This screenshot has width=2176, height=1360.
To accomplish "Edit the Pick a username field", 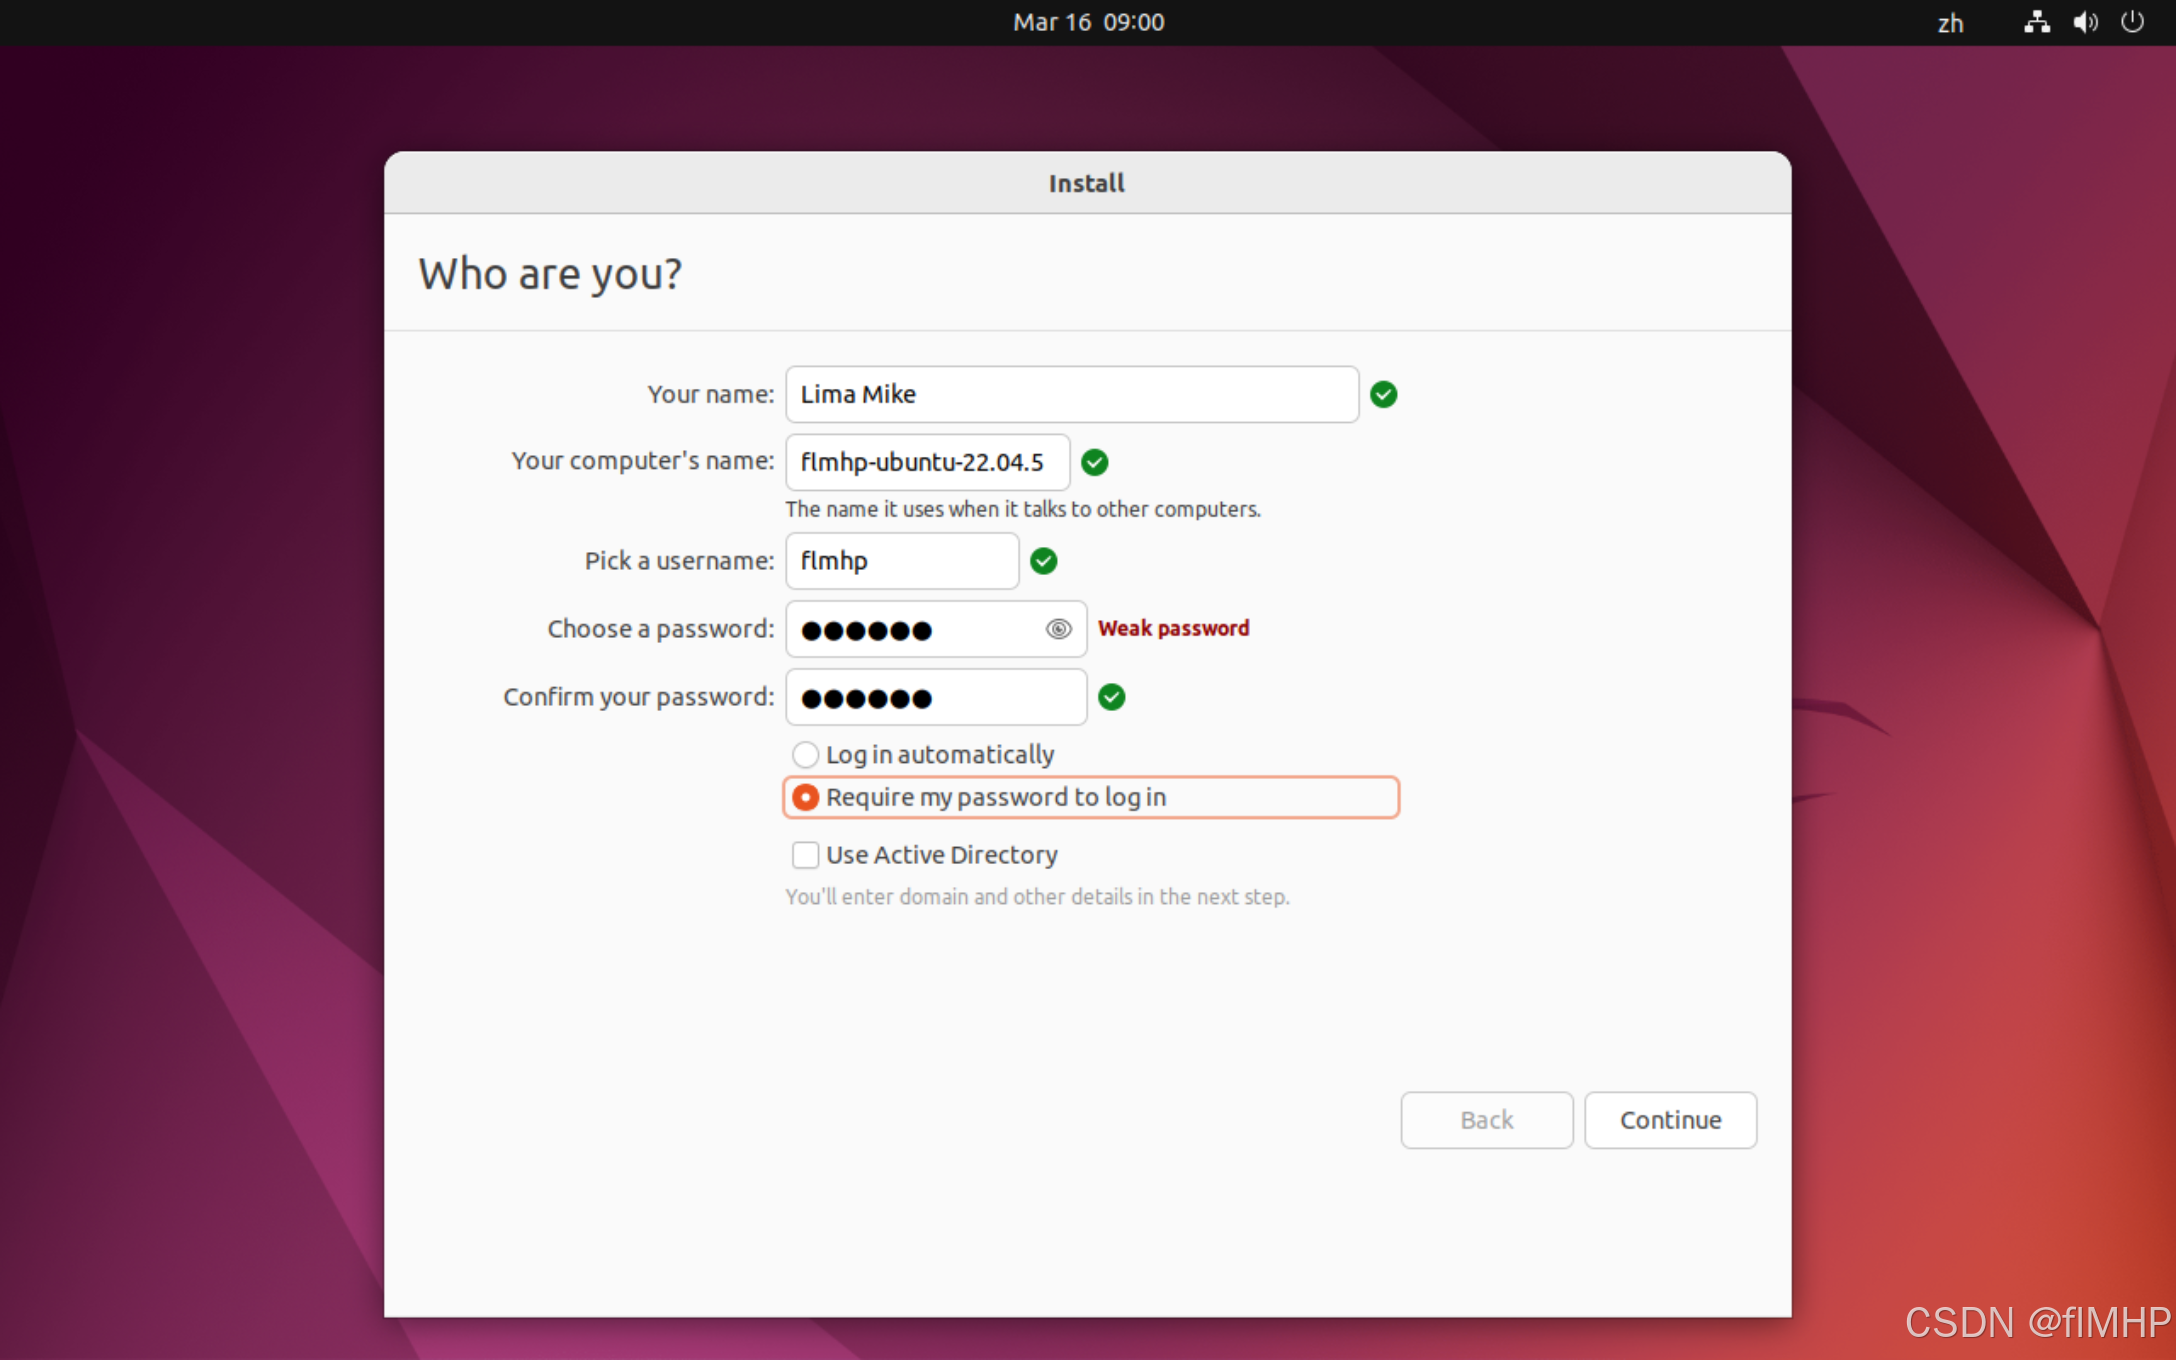I will [x=901, y=561].
